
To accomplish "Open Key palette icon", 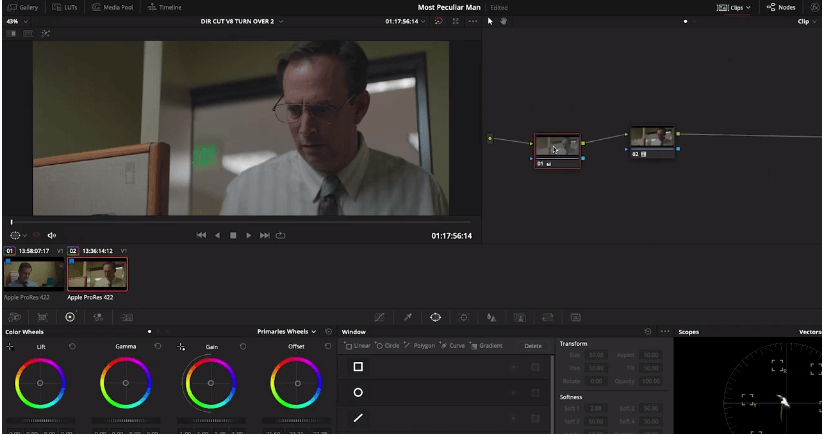I will pyautogui.click(x=520, y=317).
